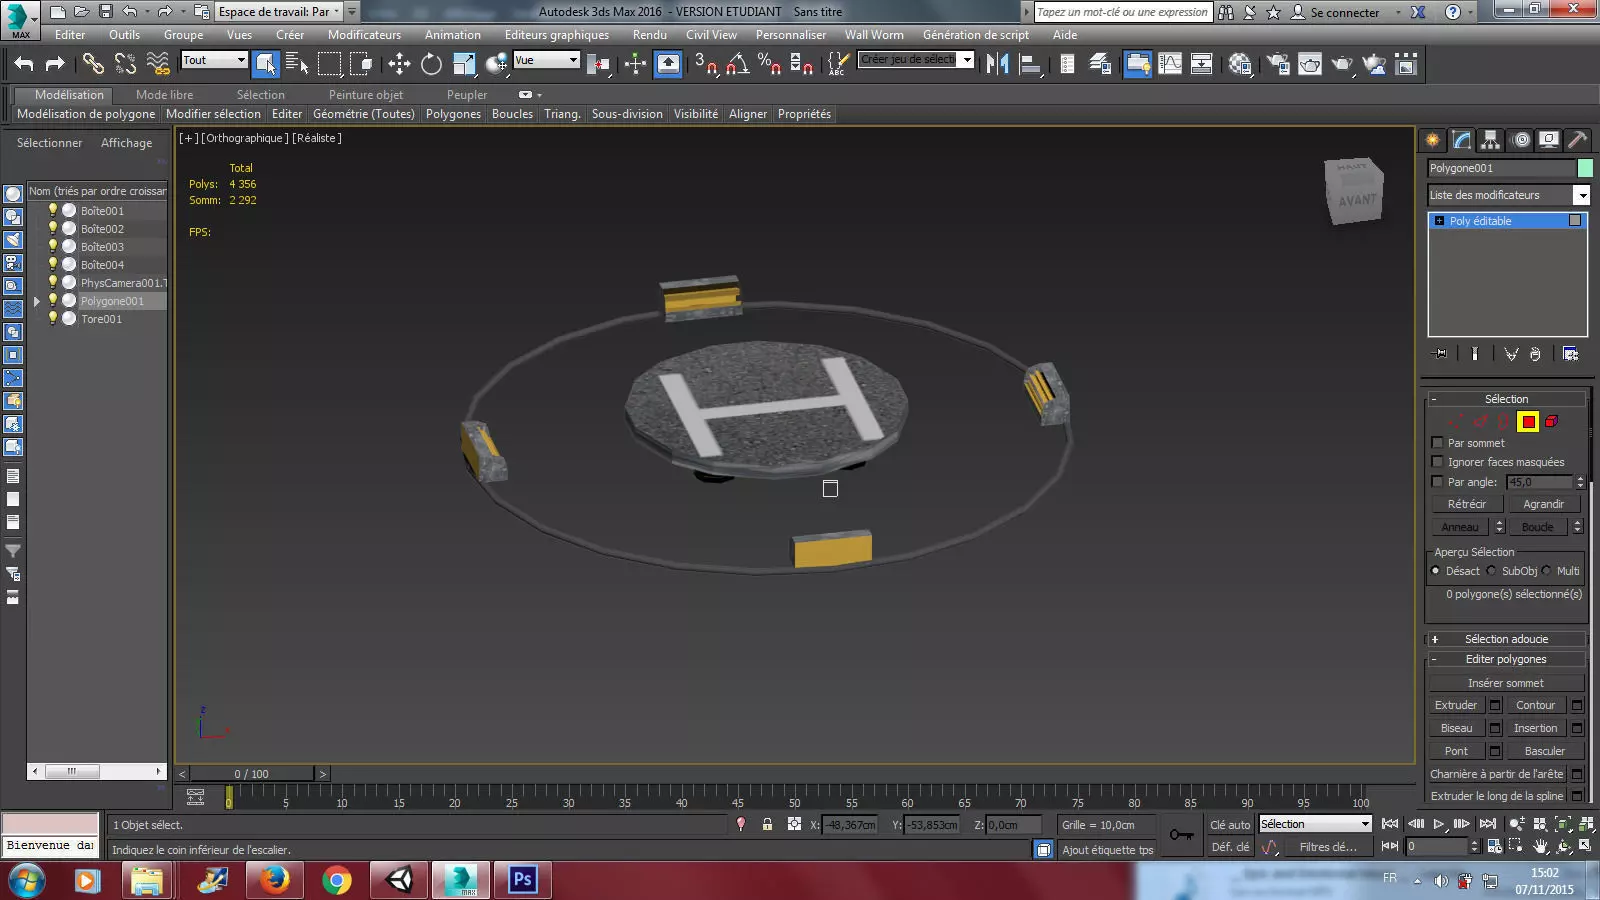Toggle the Angle Snap icon
The image size is (1600, 900).
tap(737, 64)
